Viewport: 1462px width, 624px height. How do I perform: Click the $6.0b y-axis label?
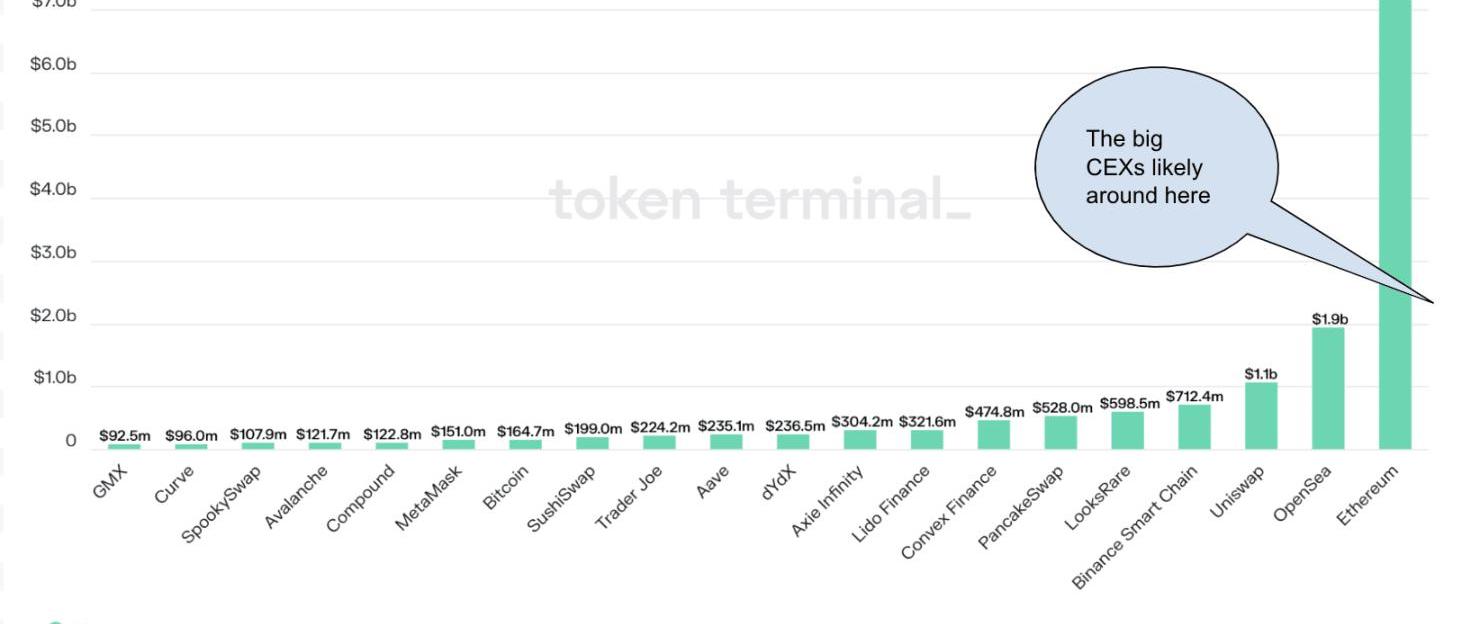coord(53,64)
